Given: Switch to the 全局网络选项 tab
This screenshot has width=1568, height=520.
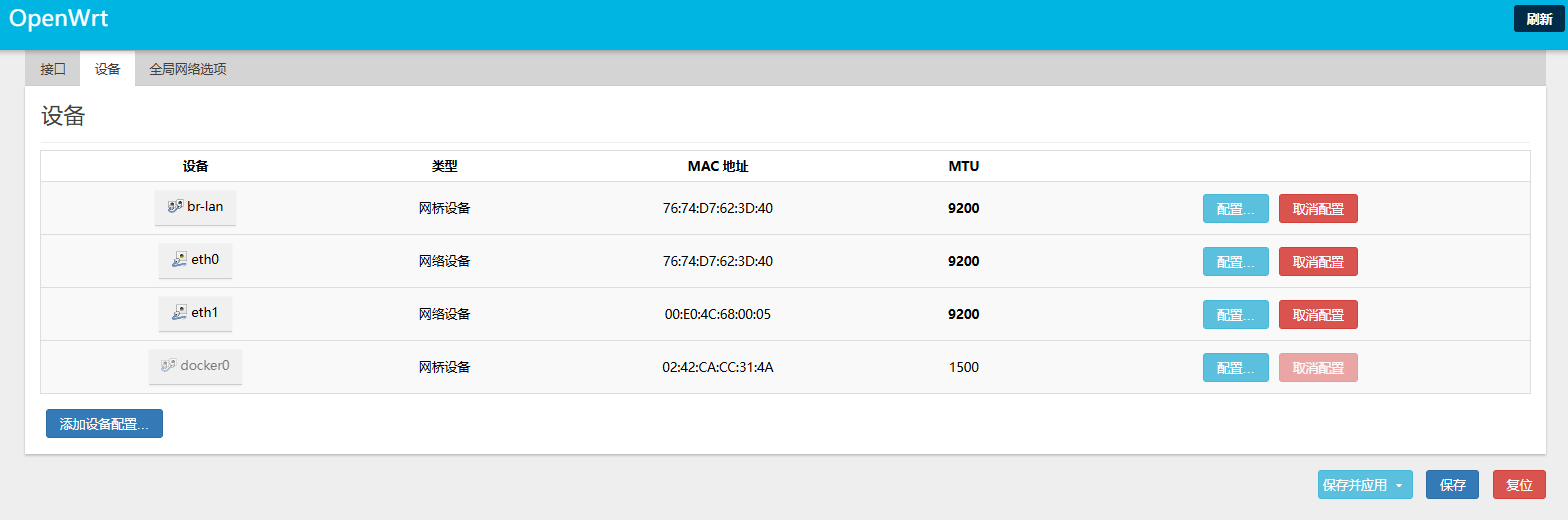Looking at the screenshot, I should coord(188,69).
